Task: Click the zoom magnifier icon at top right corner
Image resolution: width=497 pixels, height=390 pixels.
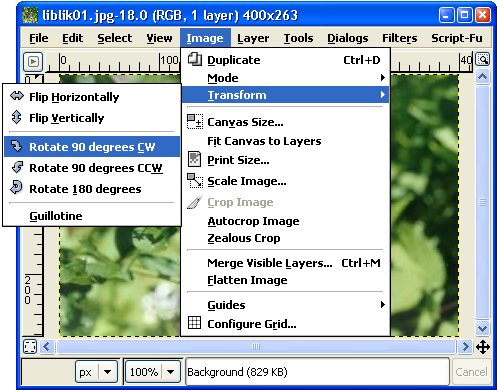Action: 482,59
